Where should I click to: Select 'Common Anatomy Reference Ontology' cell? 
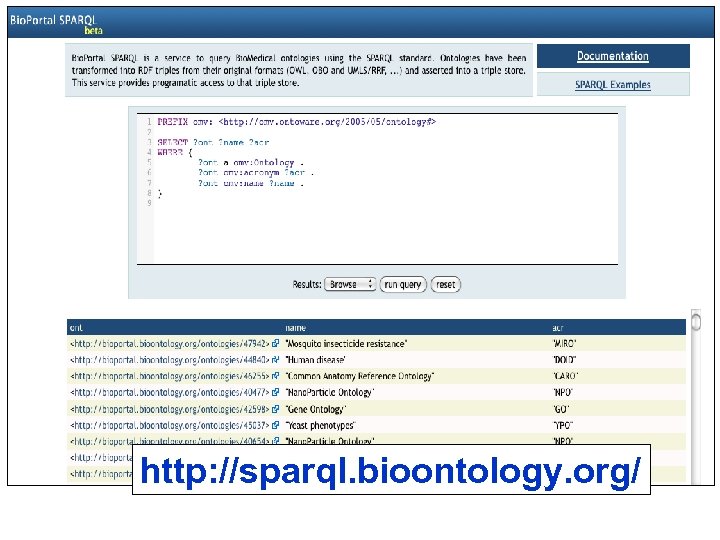tap(360, 376)
